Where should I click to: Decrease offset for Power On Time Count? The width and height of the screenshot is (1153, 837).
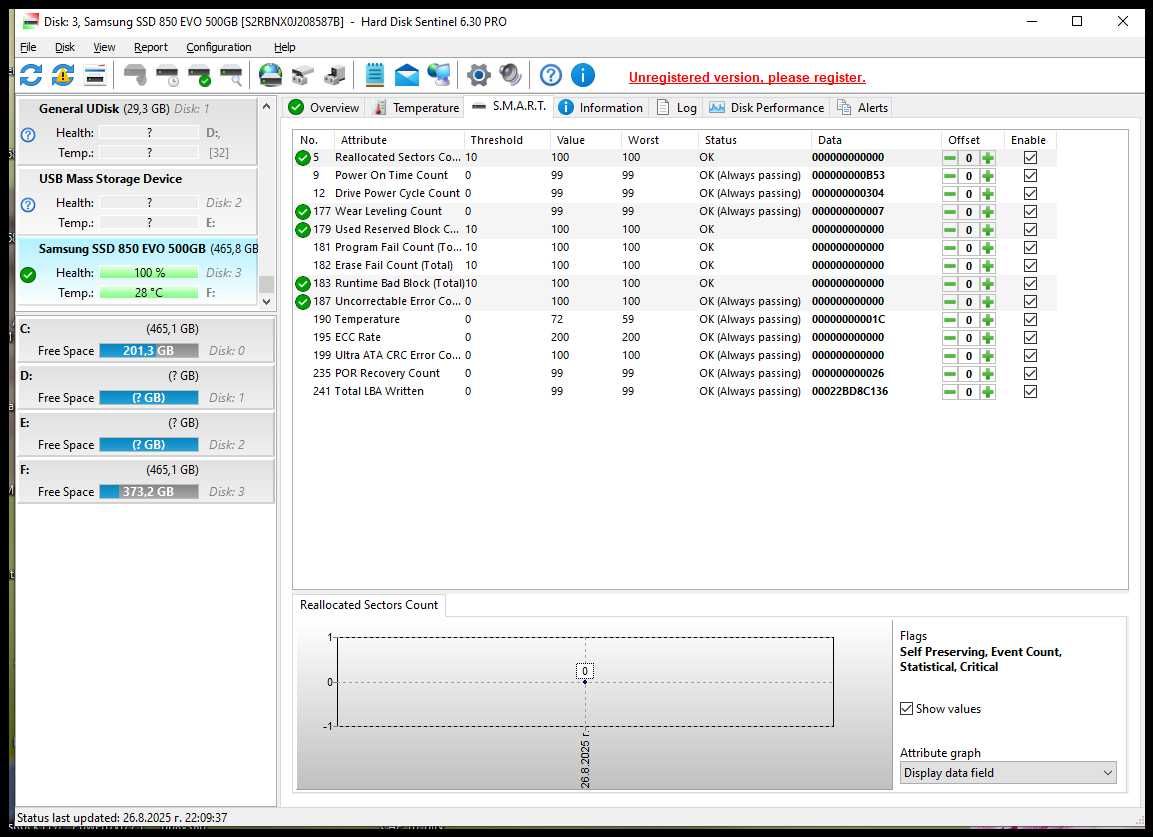tap(950, 176)
